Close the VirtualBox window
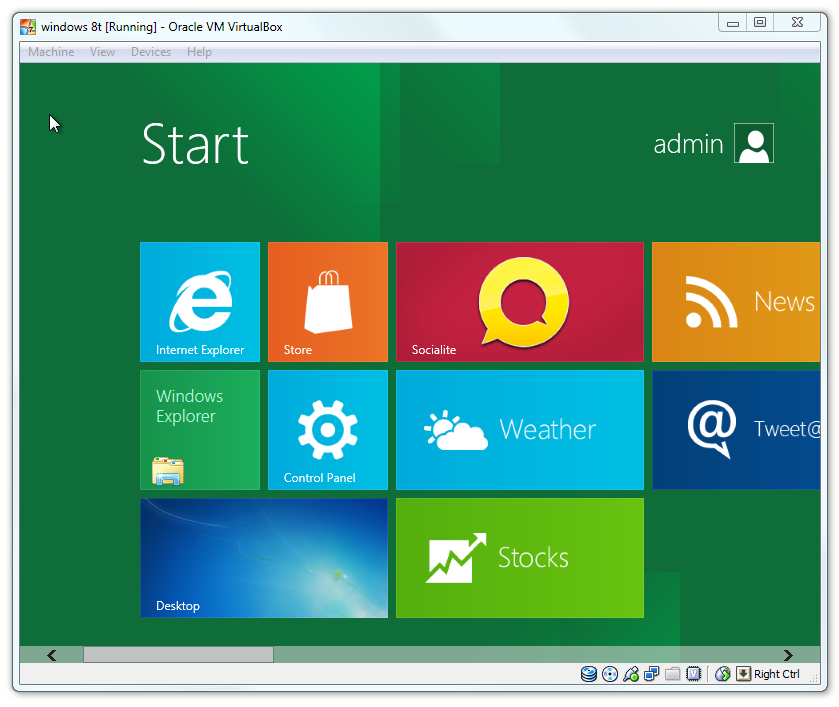This screenshot has height=707, width=839. pos(797,22)
